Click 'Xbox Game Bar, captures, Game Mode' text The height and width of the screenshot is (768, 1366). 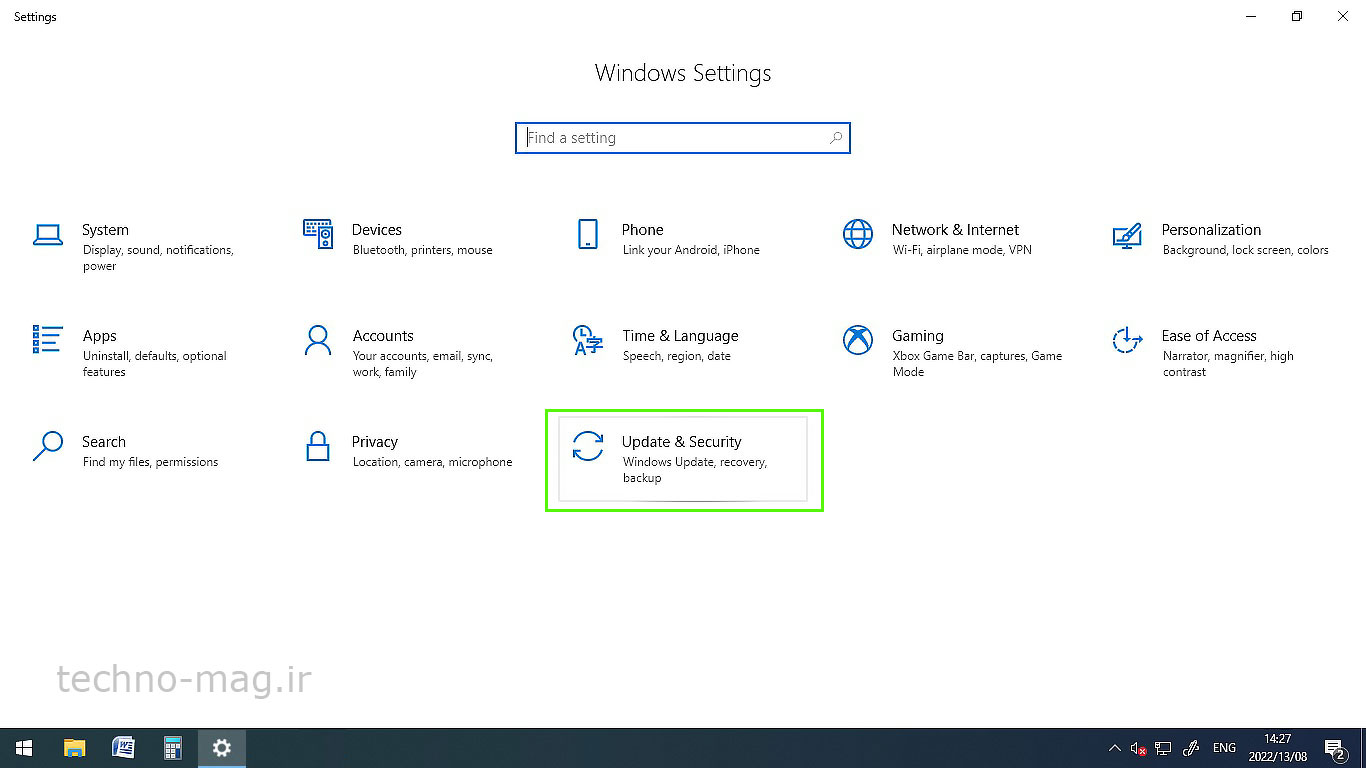coord(978,364)
